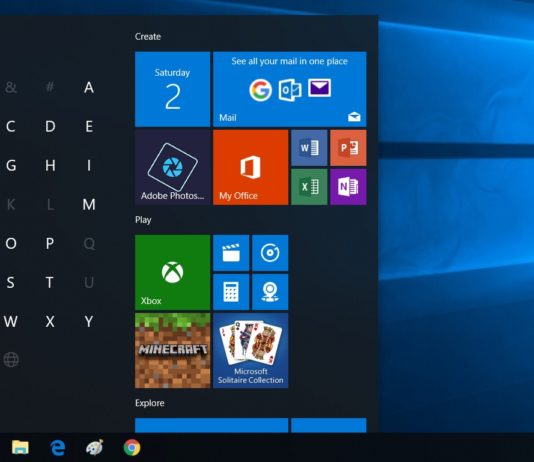The height and width of the screenshot is (462, 534).
Task: Open Microsoft Solitaire Collection tile
Action: tap(251, 351)
